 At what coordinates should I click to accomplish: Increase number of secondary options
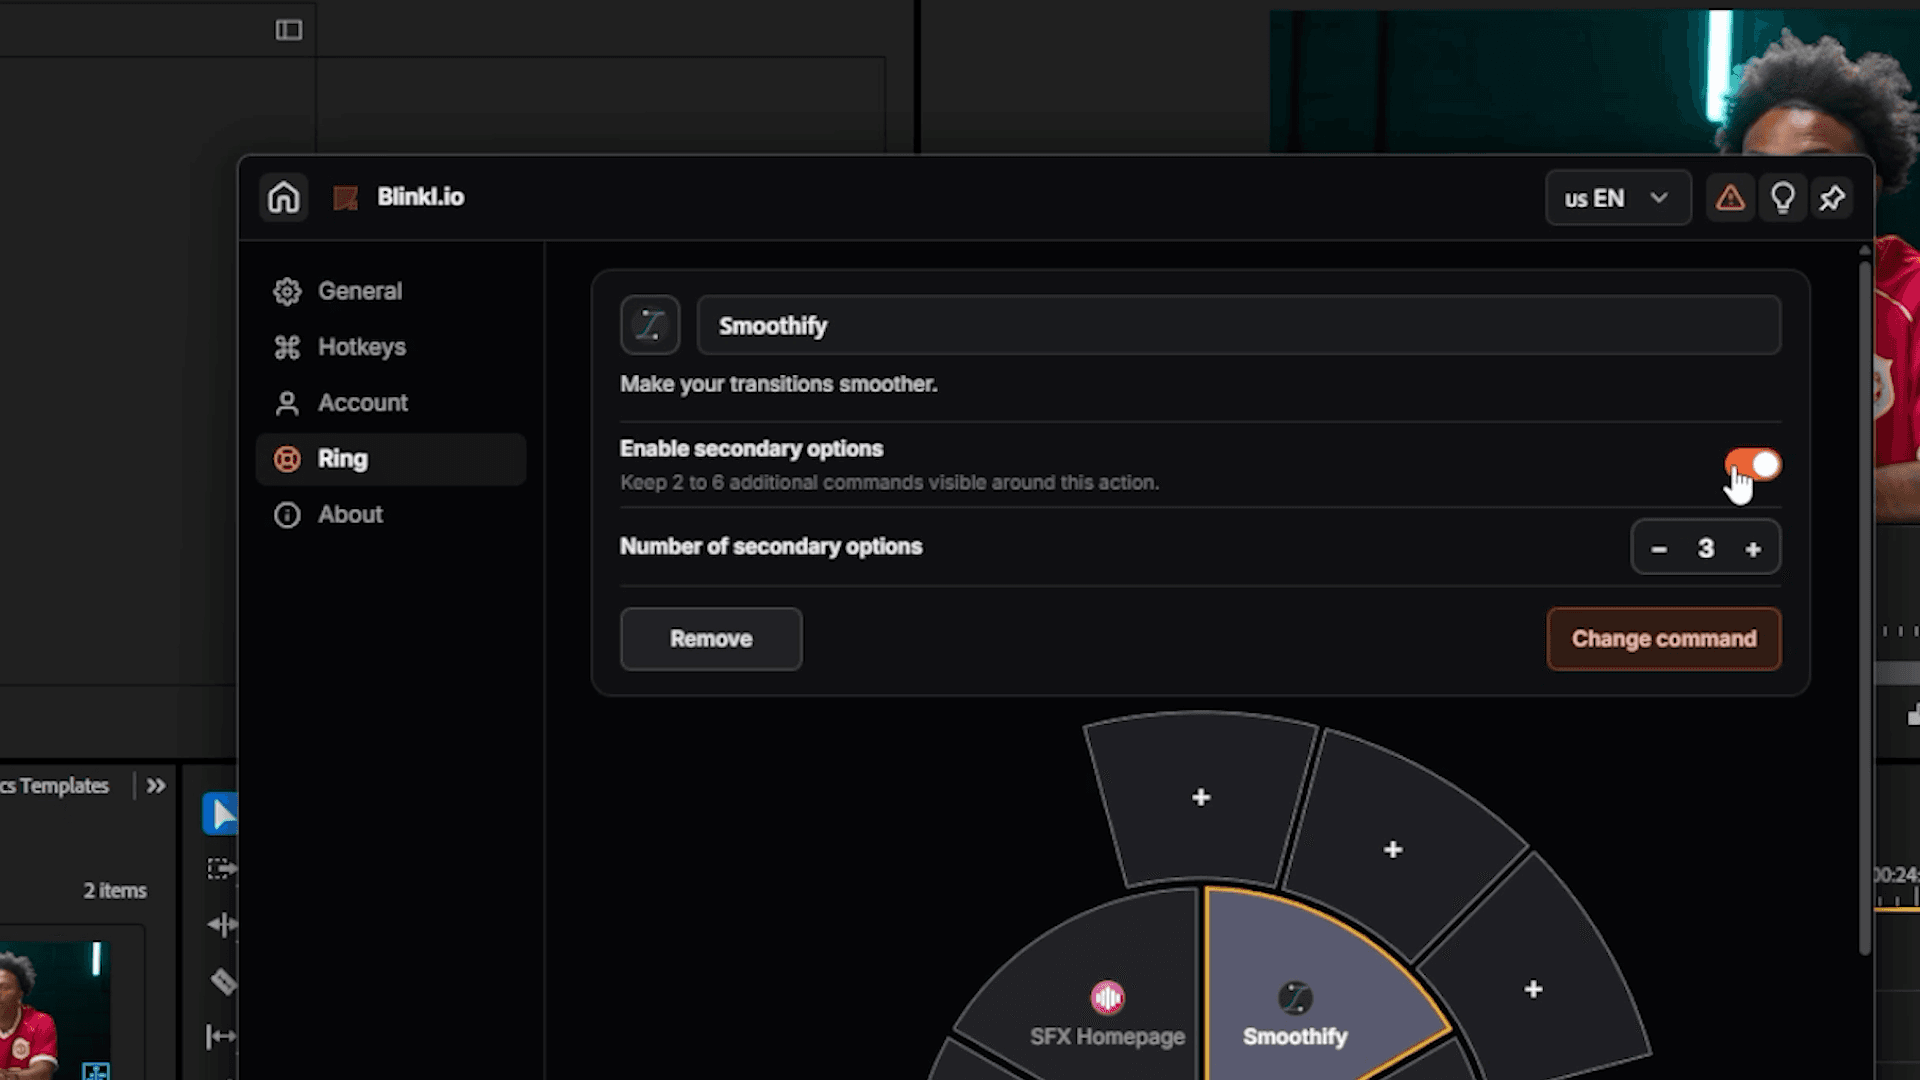pos(1753,549)
